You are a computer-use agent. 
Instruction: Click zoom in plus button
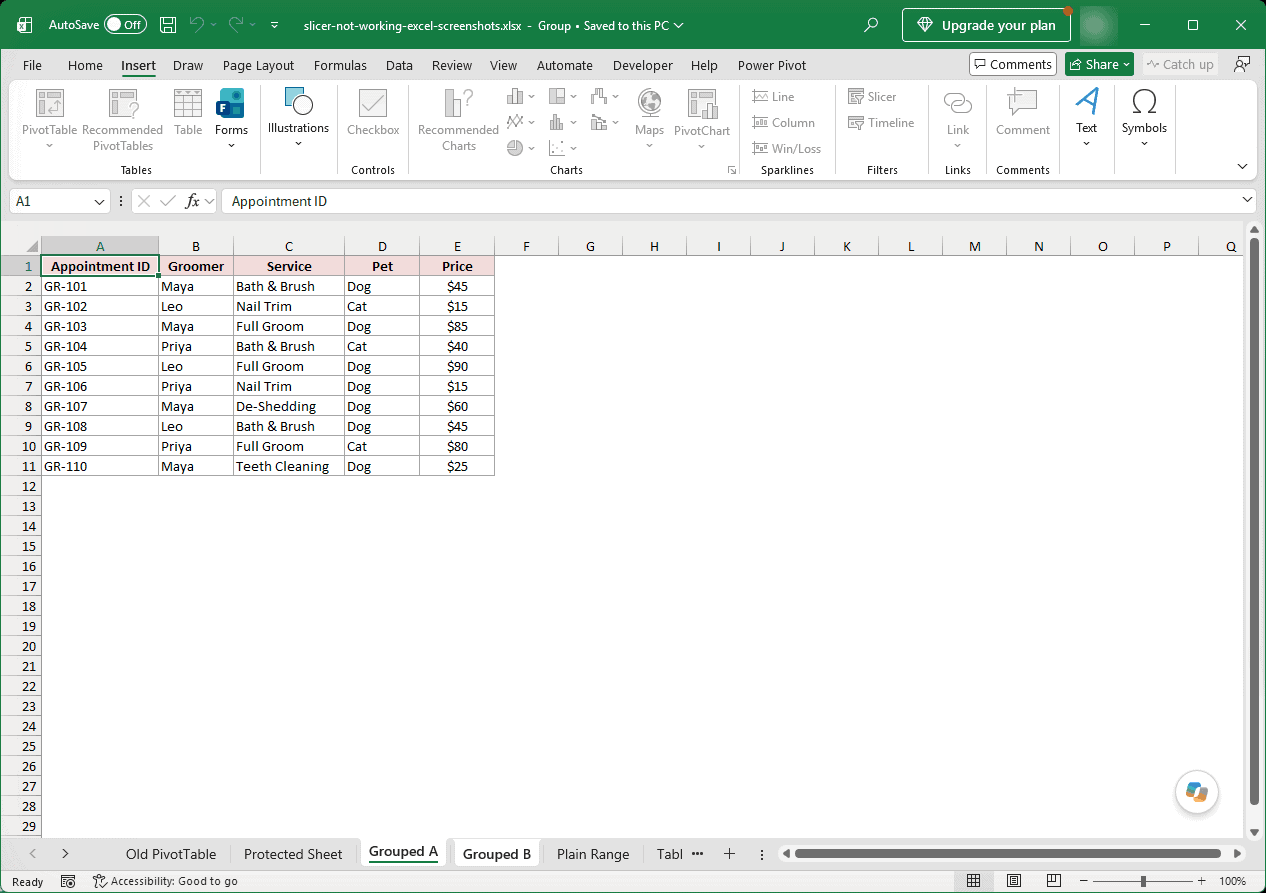(x=1201, y=881)
